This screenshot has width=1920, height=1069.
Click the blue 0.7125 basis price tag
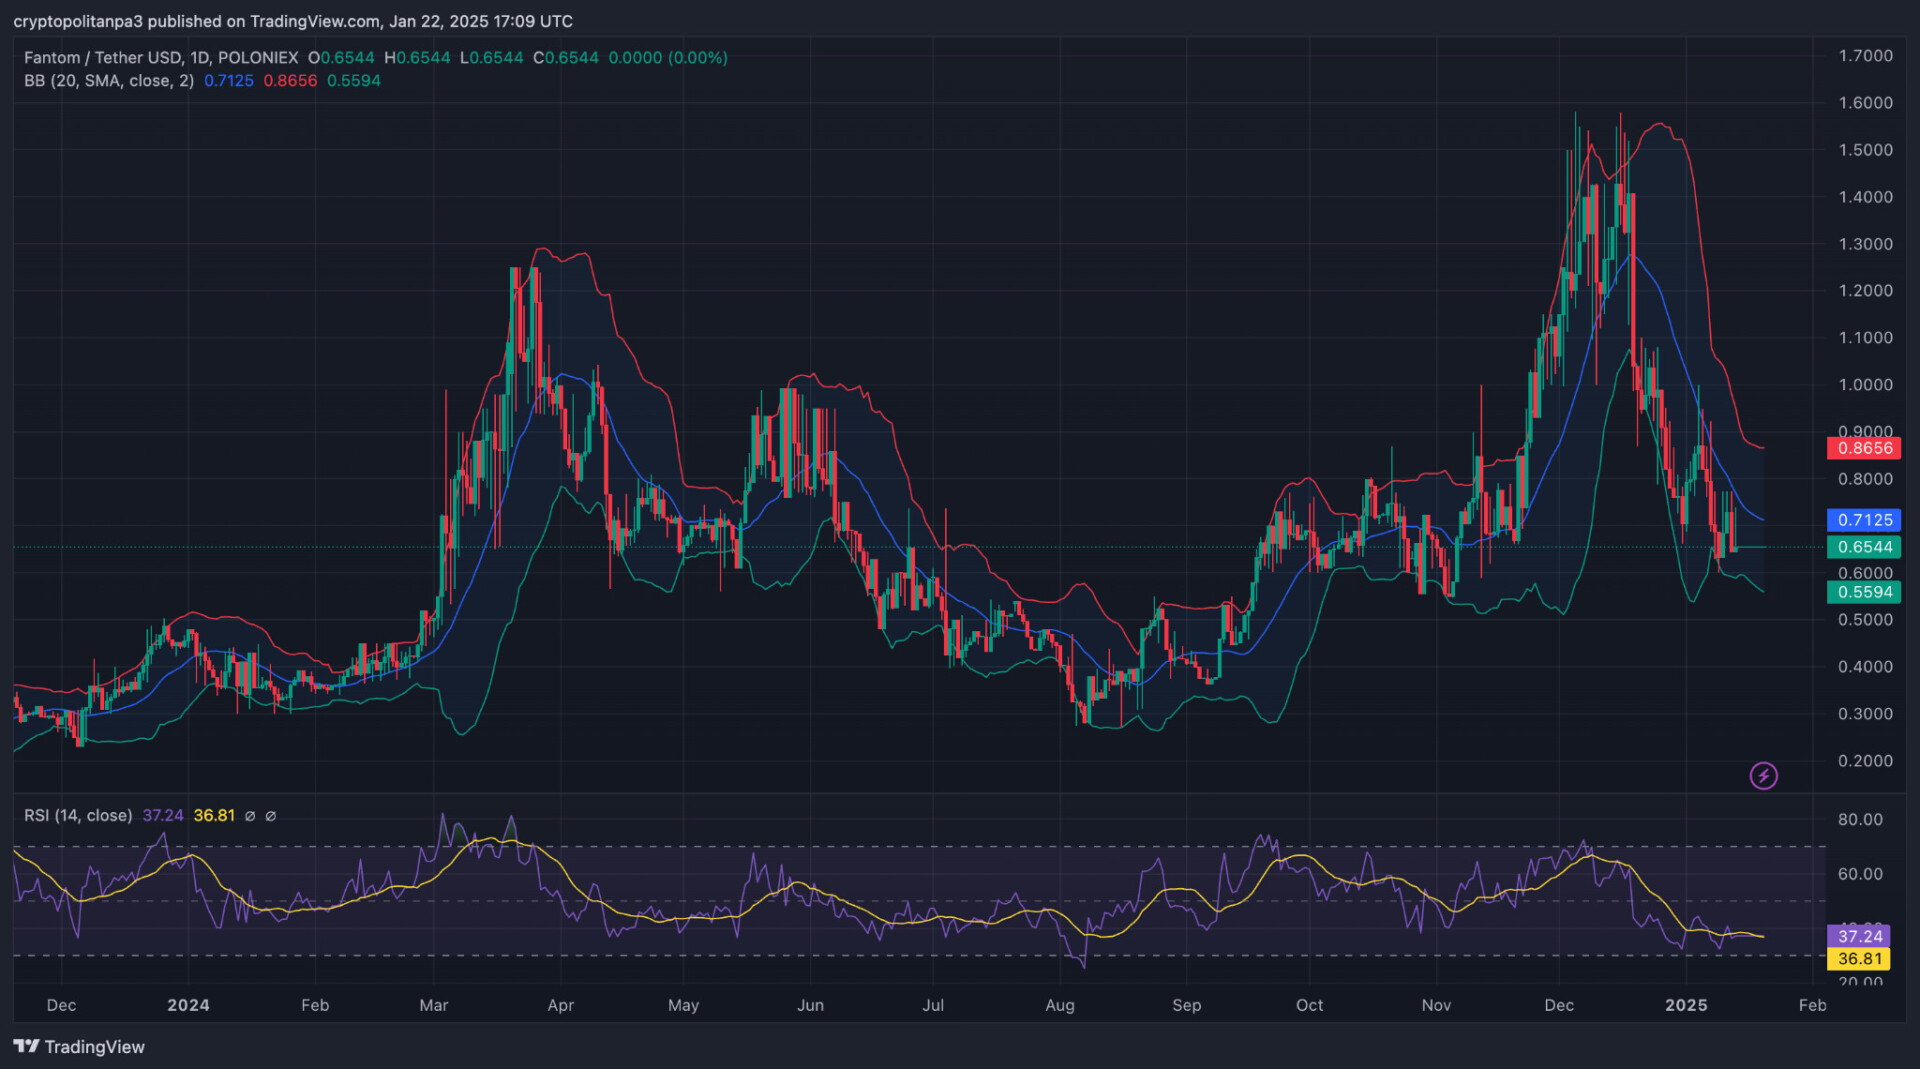[1864, 520]
